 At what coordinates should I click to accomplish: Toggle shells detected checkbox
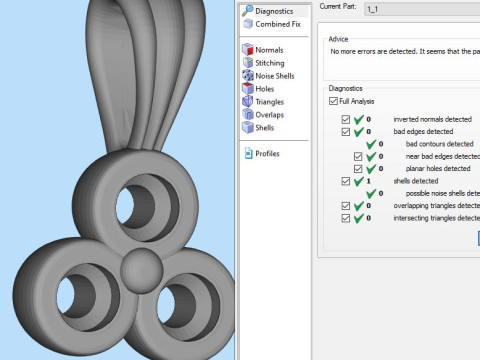pos(346,181)
